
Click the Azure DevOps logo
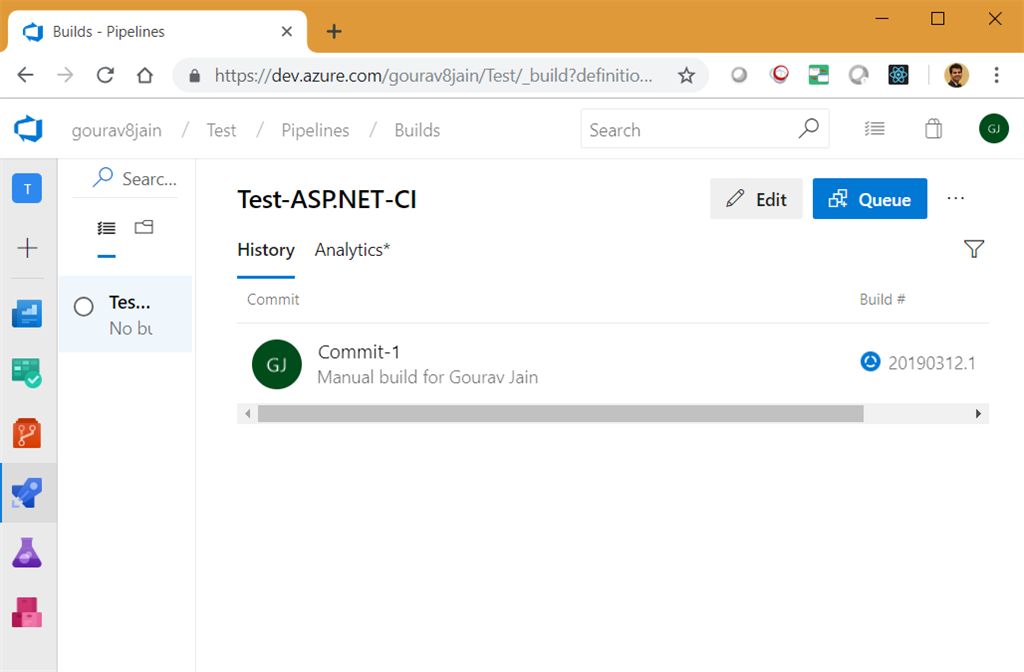tap(28, 130)
